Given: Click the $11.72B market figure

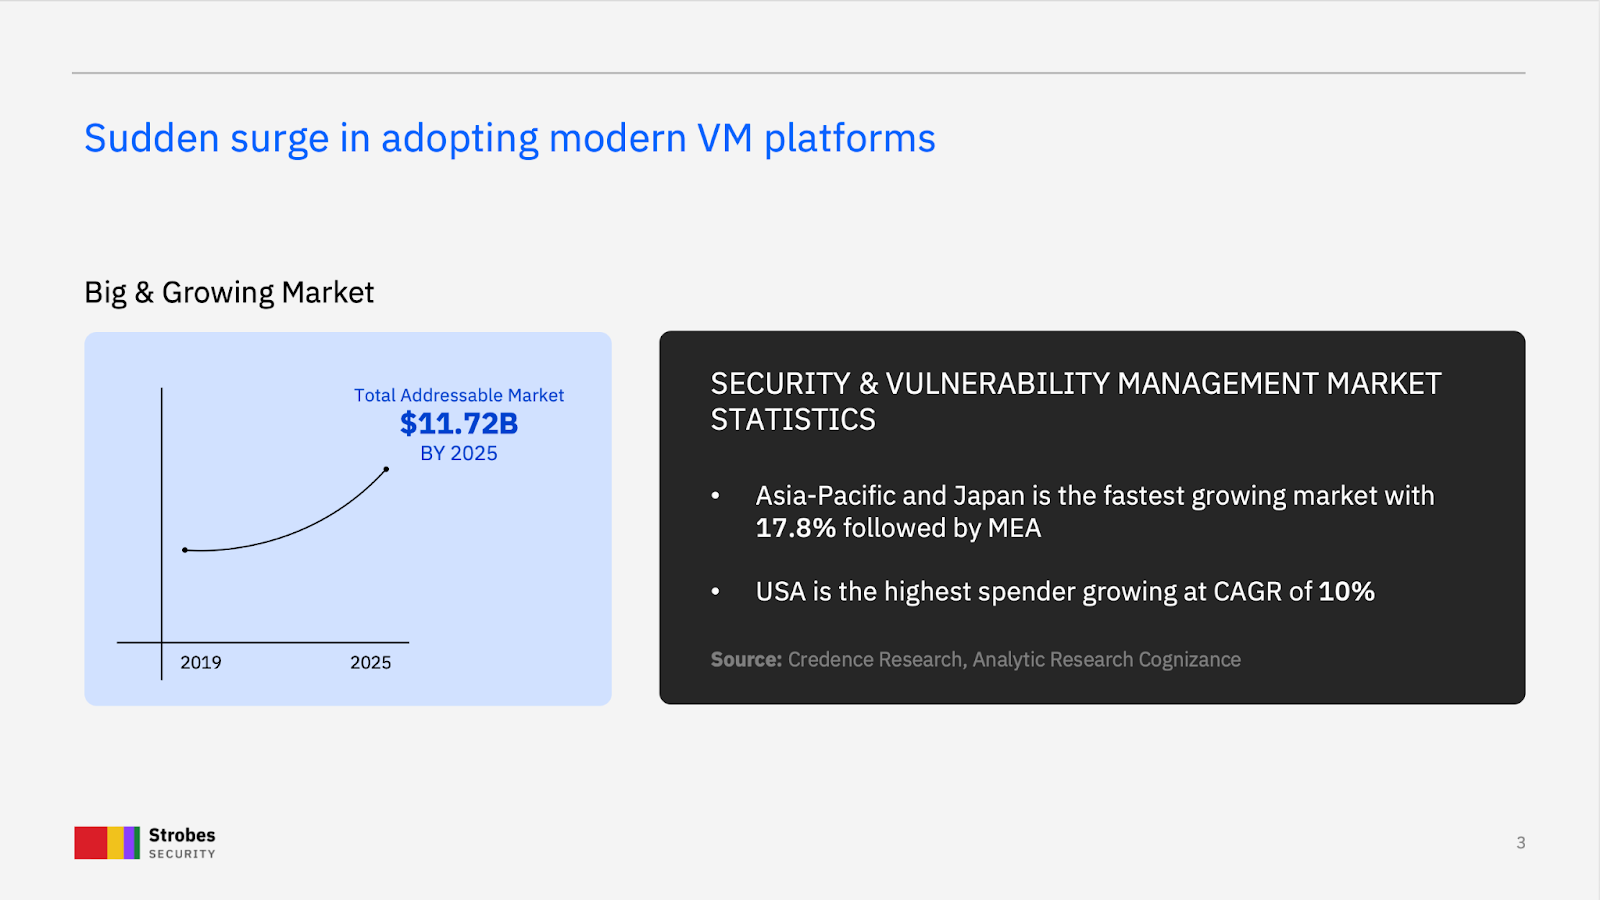Looking at the screenshot, I should (x=459, y=424).
